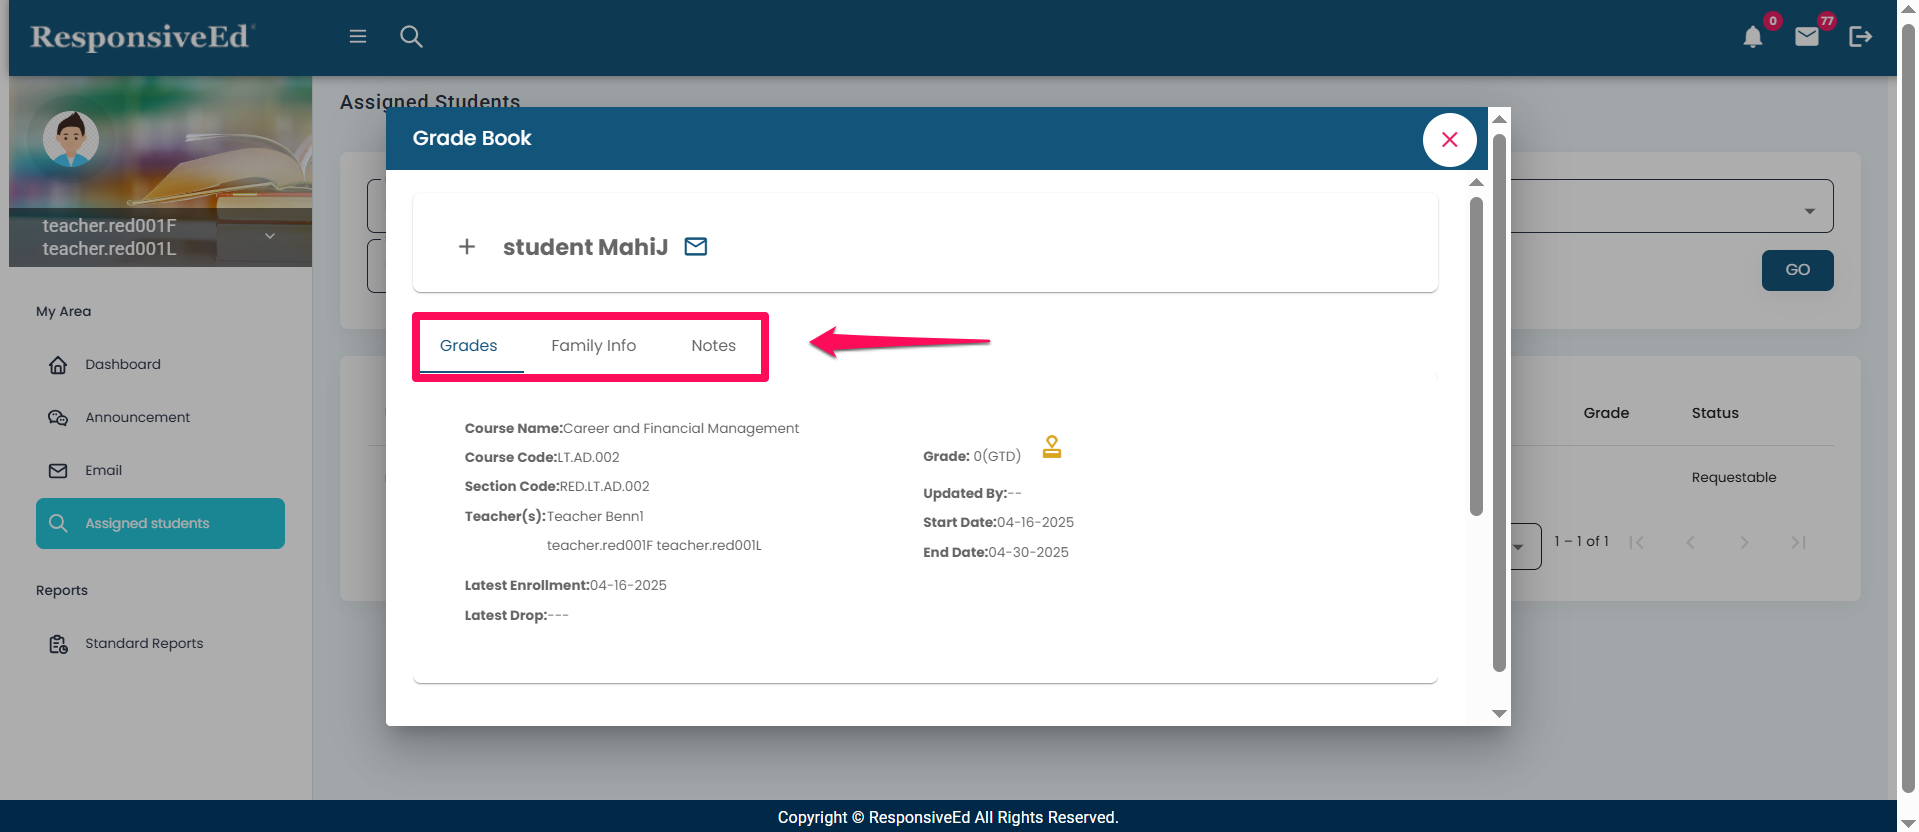Close the Grade Book dialog
The width and height of the screenshot is (1919, 832).
coord(1449,140)
